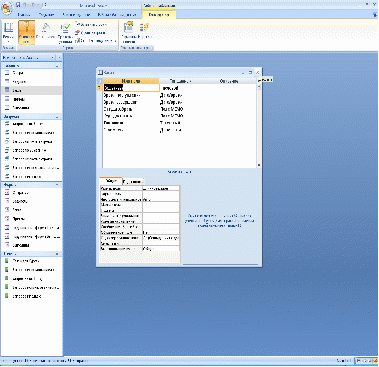379x367 pixels.
Task: Click the design grid scrollbar down arrow
Action: [x=259, y=165]
